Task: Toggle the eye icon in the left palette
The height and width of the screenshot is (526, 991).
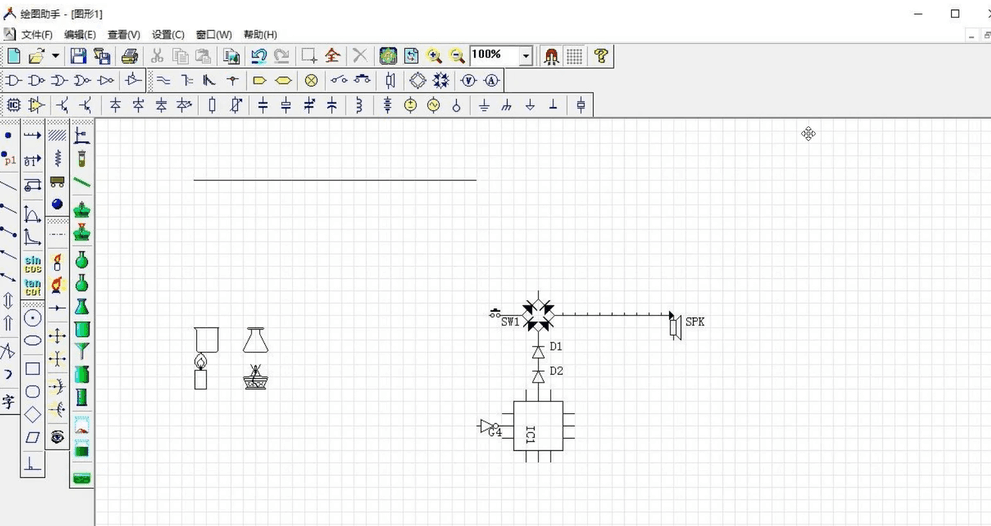Action: tap(58, 437)
